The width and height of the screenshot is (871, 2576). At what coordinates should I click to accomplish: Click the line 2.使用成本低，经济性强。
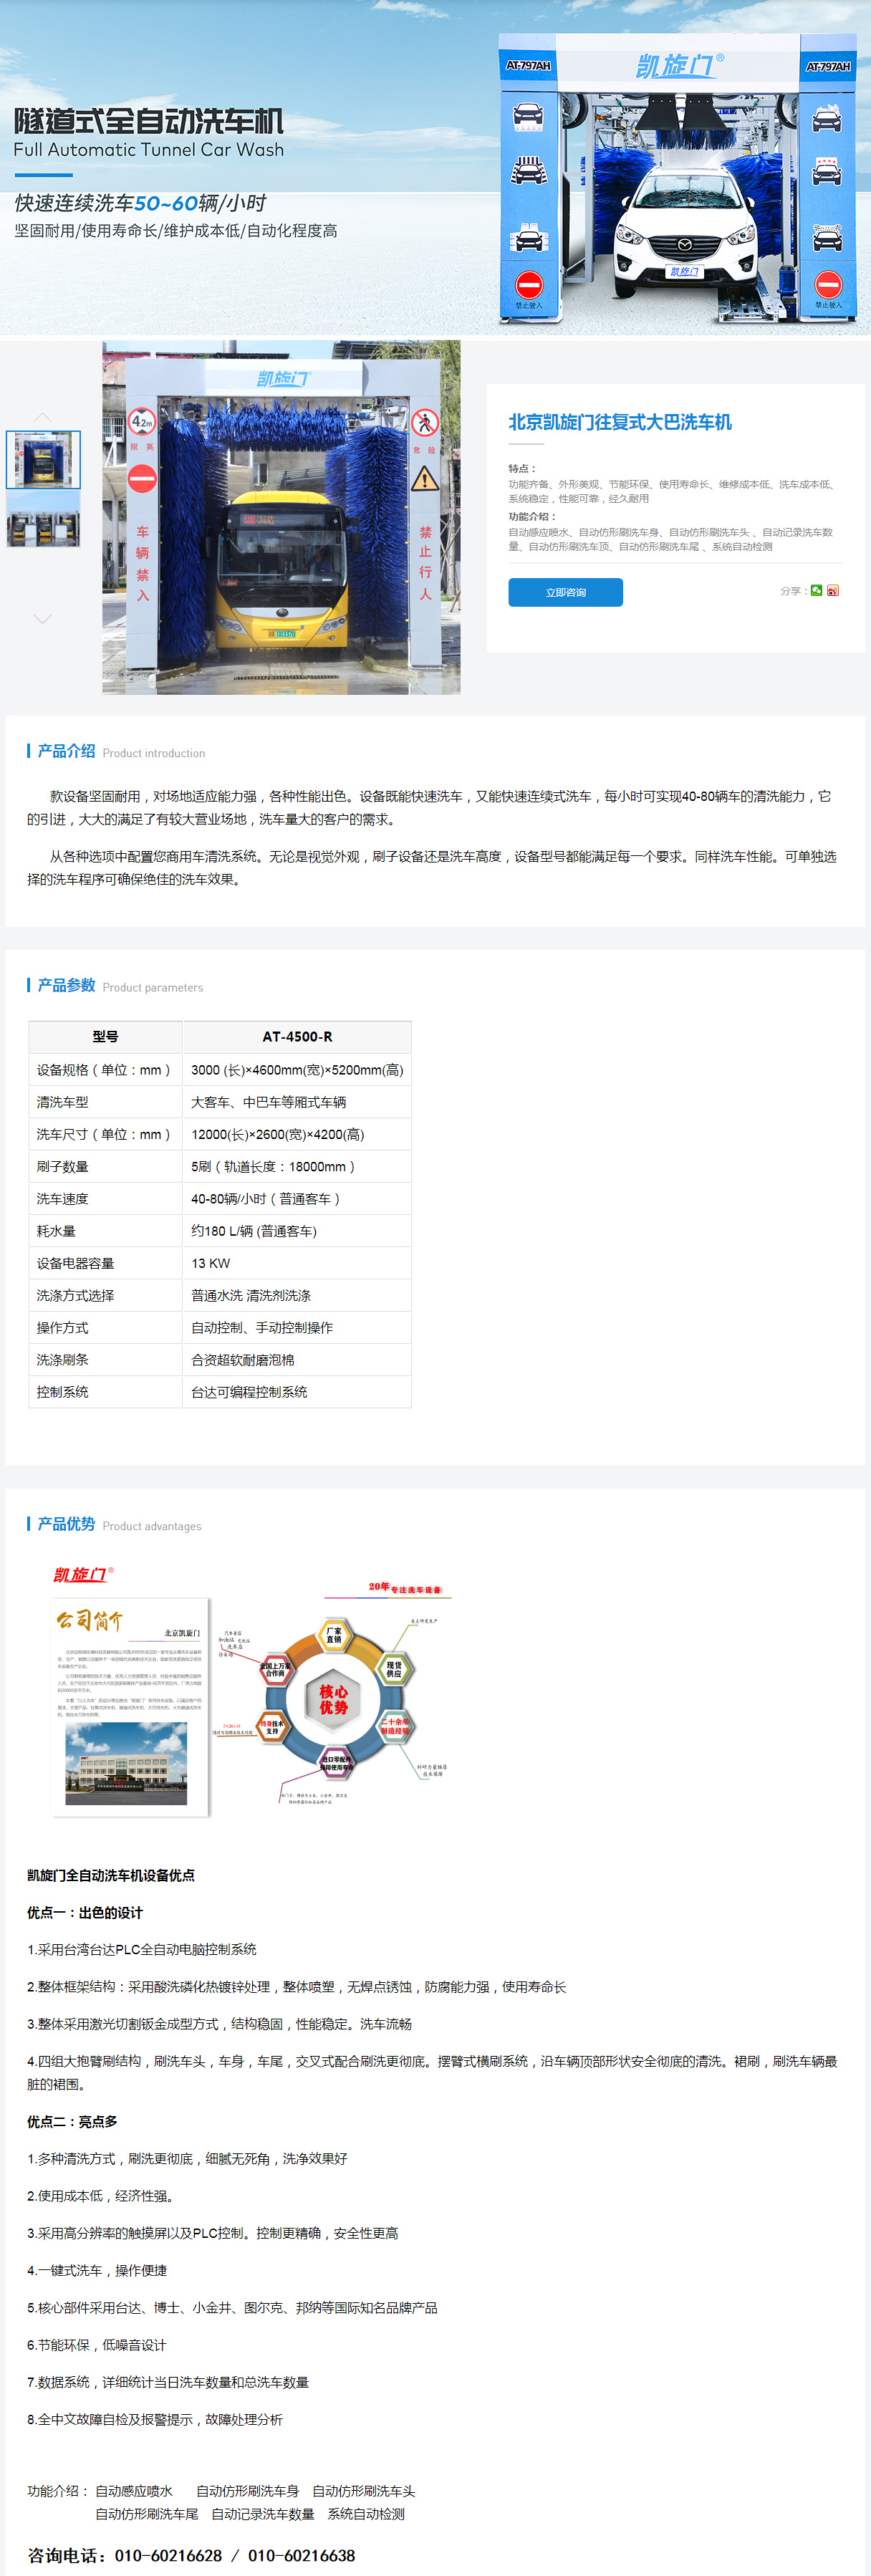click(101, 2195)
